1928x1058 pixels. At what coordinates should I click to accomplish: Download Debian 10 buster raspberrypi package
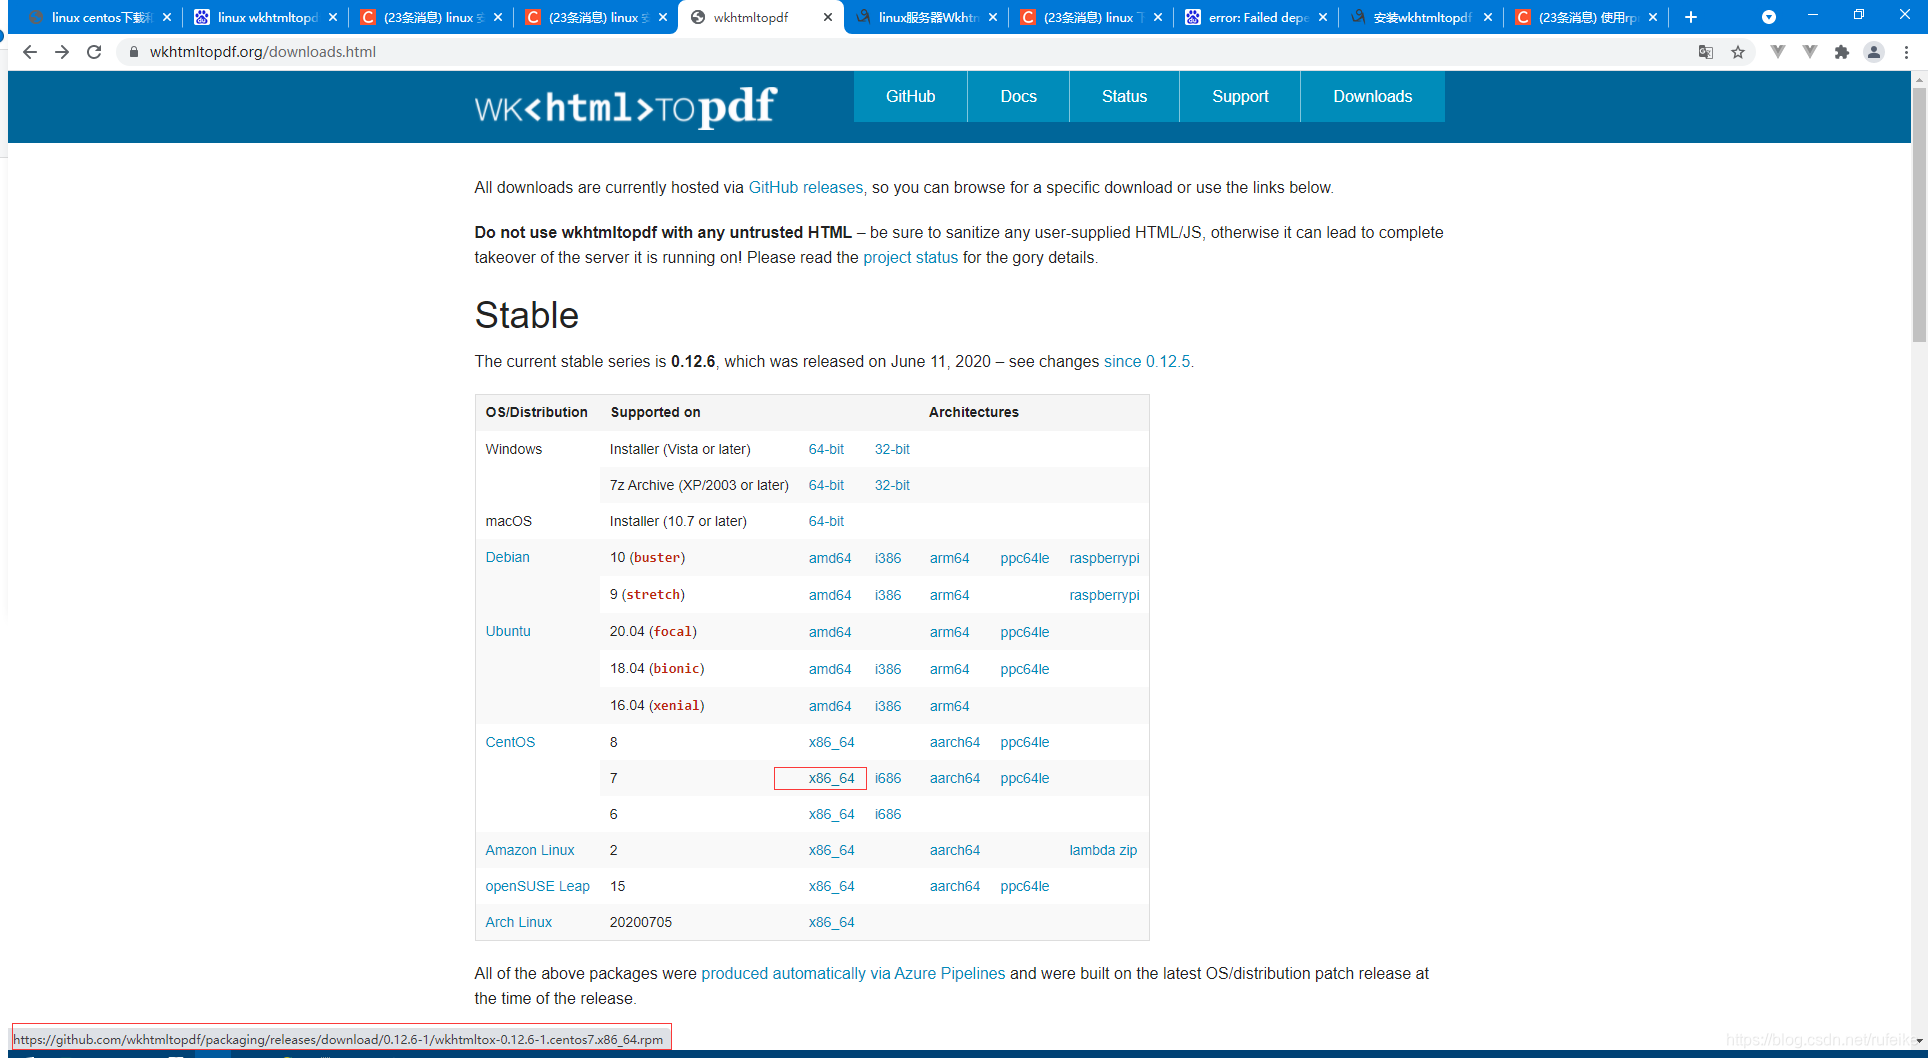pyautogui.click(x=1104, y=559)
